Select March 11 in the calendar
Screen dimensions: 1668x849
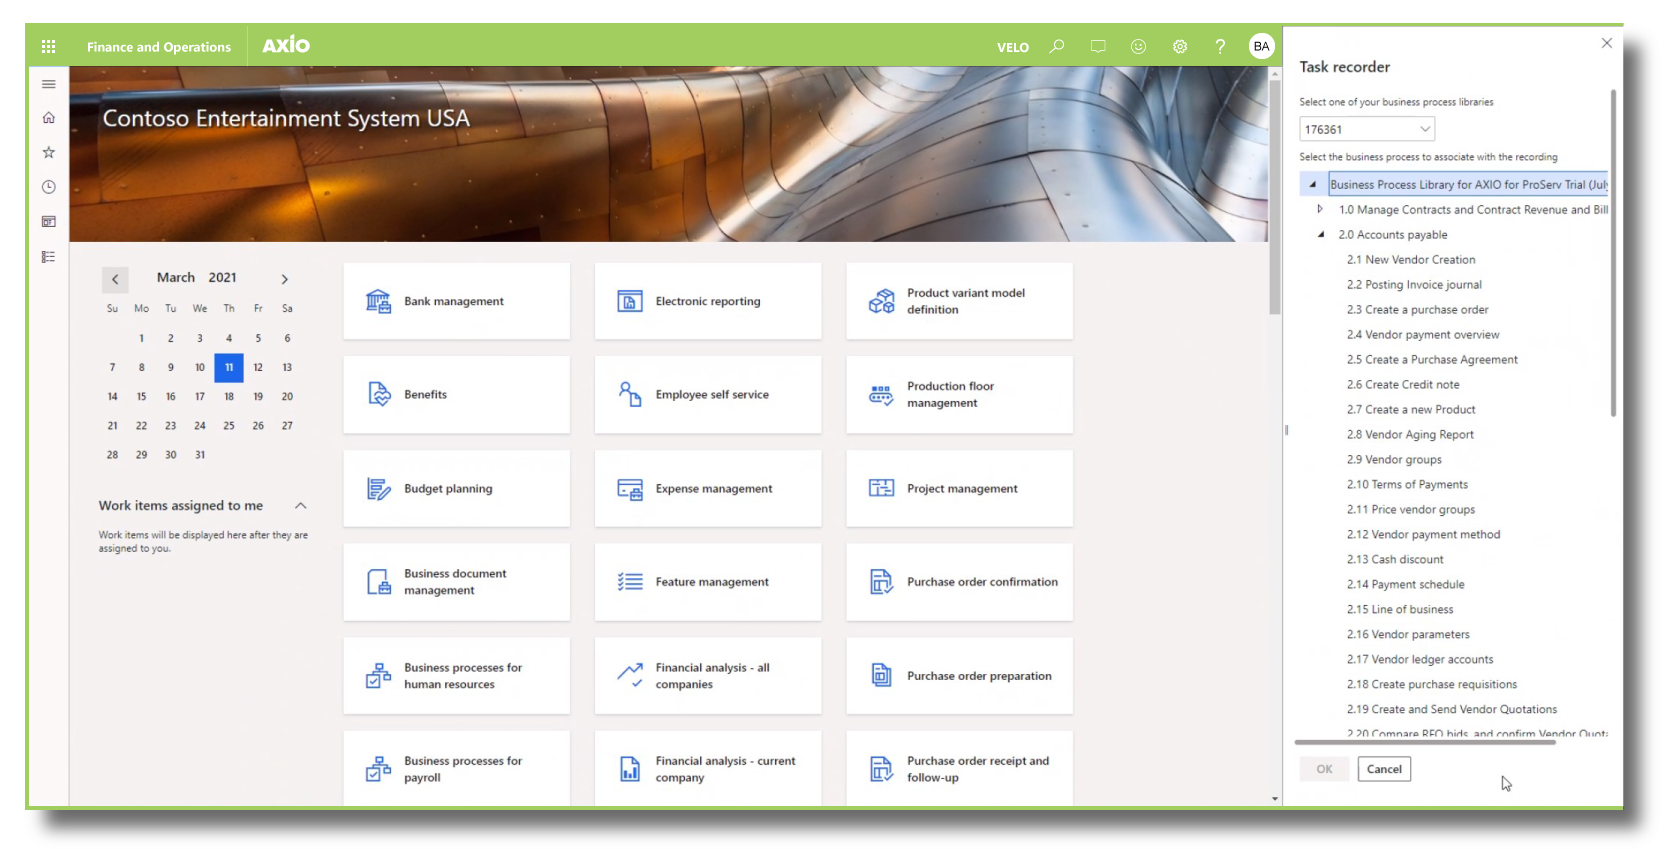229,367
